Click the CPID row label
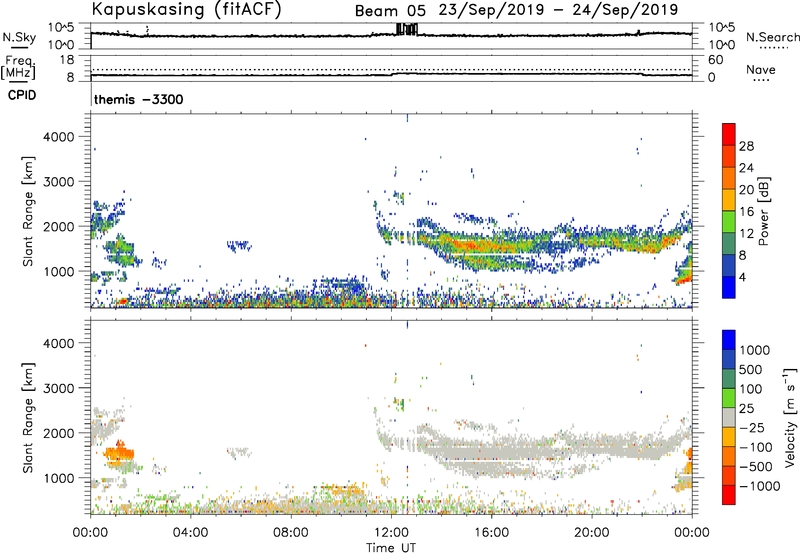800x554 pixels. [x=22, y=95]
